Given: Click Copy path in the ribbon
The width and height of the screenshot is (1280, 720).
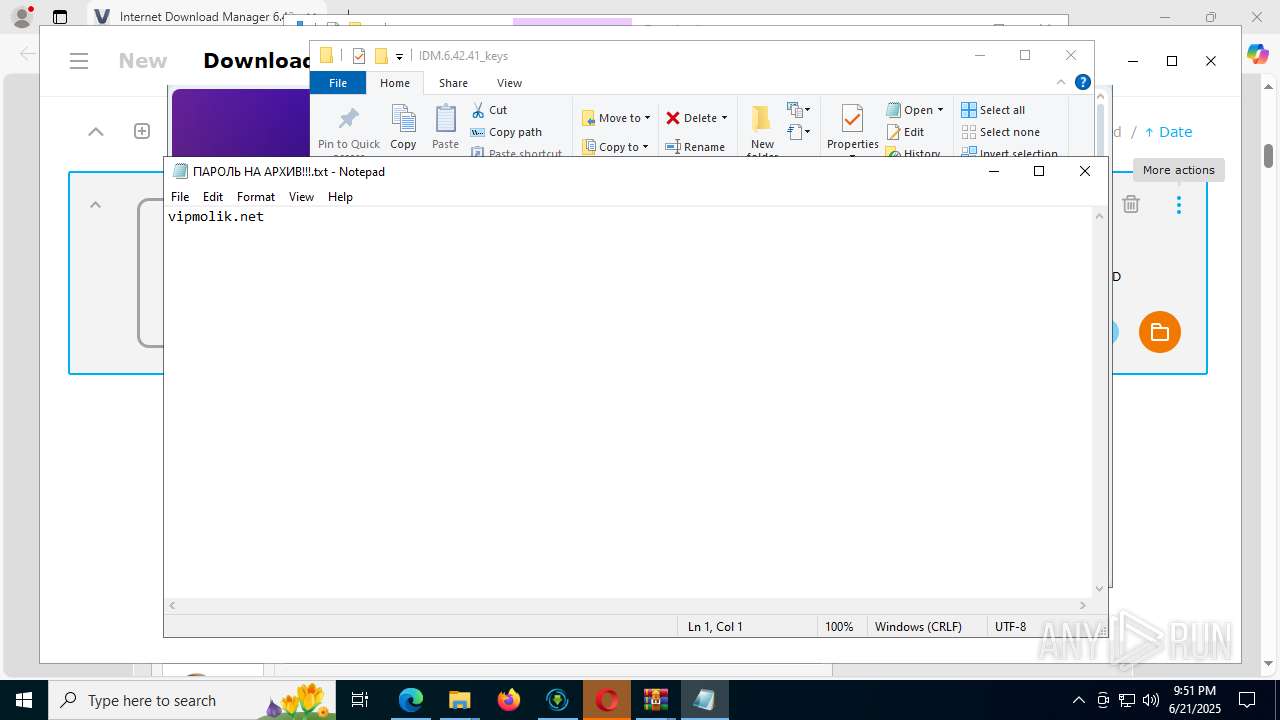Looking at the screenshot, I should 506,132.
